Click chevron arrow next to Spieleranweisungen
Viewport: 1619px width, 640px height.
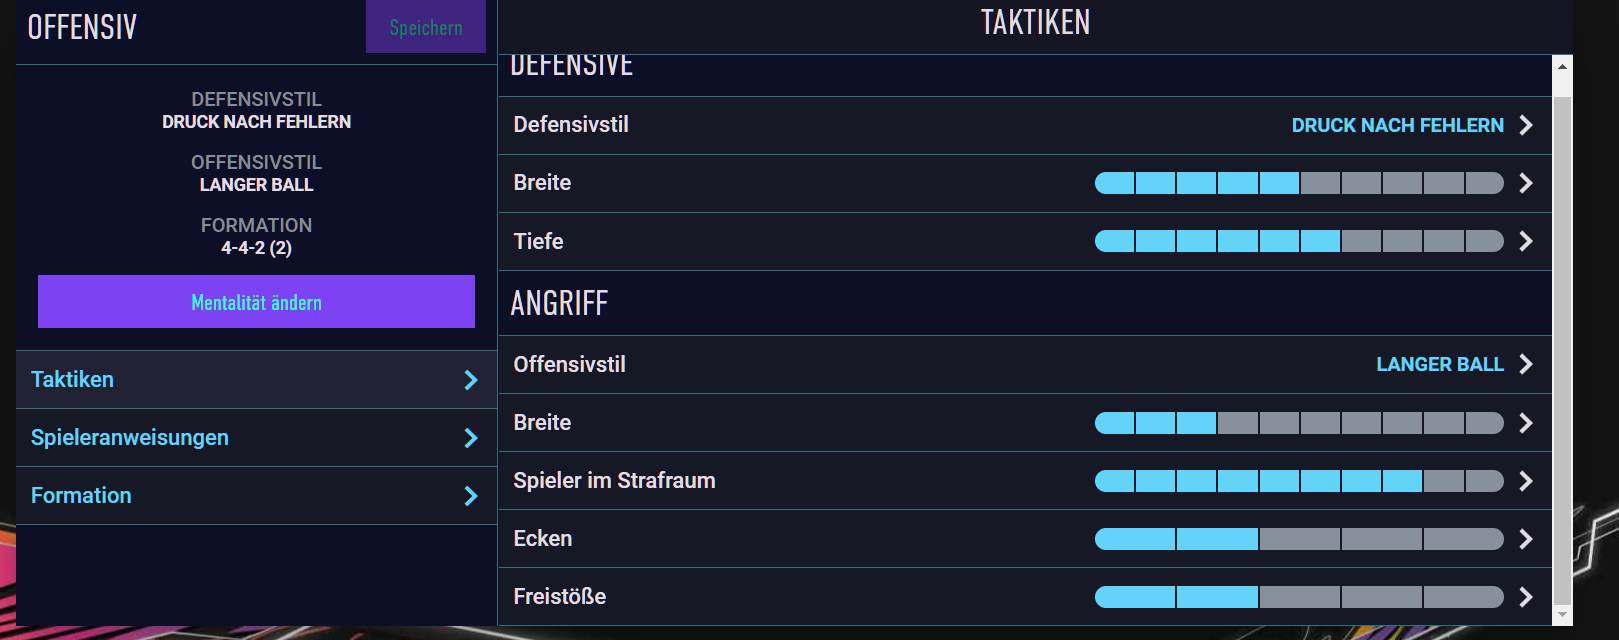pyautogui.click(x=471, y=438)
